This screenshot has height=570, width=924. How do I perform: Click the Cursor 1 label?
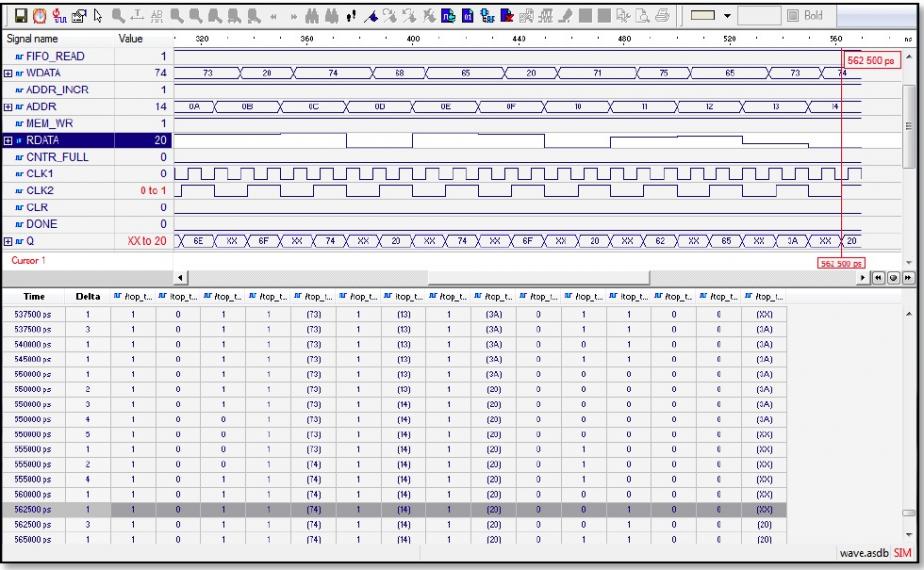click(x=28, y=261)
